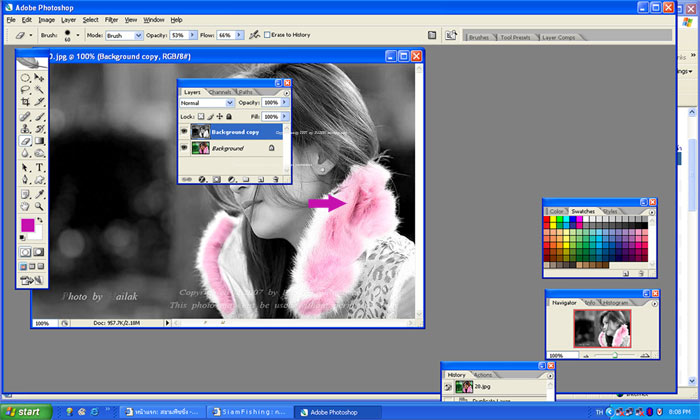
Task: Select the Eyedropper tool
Action: [x=39, y=194]
